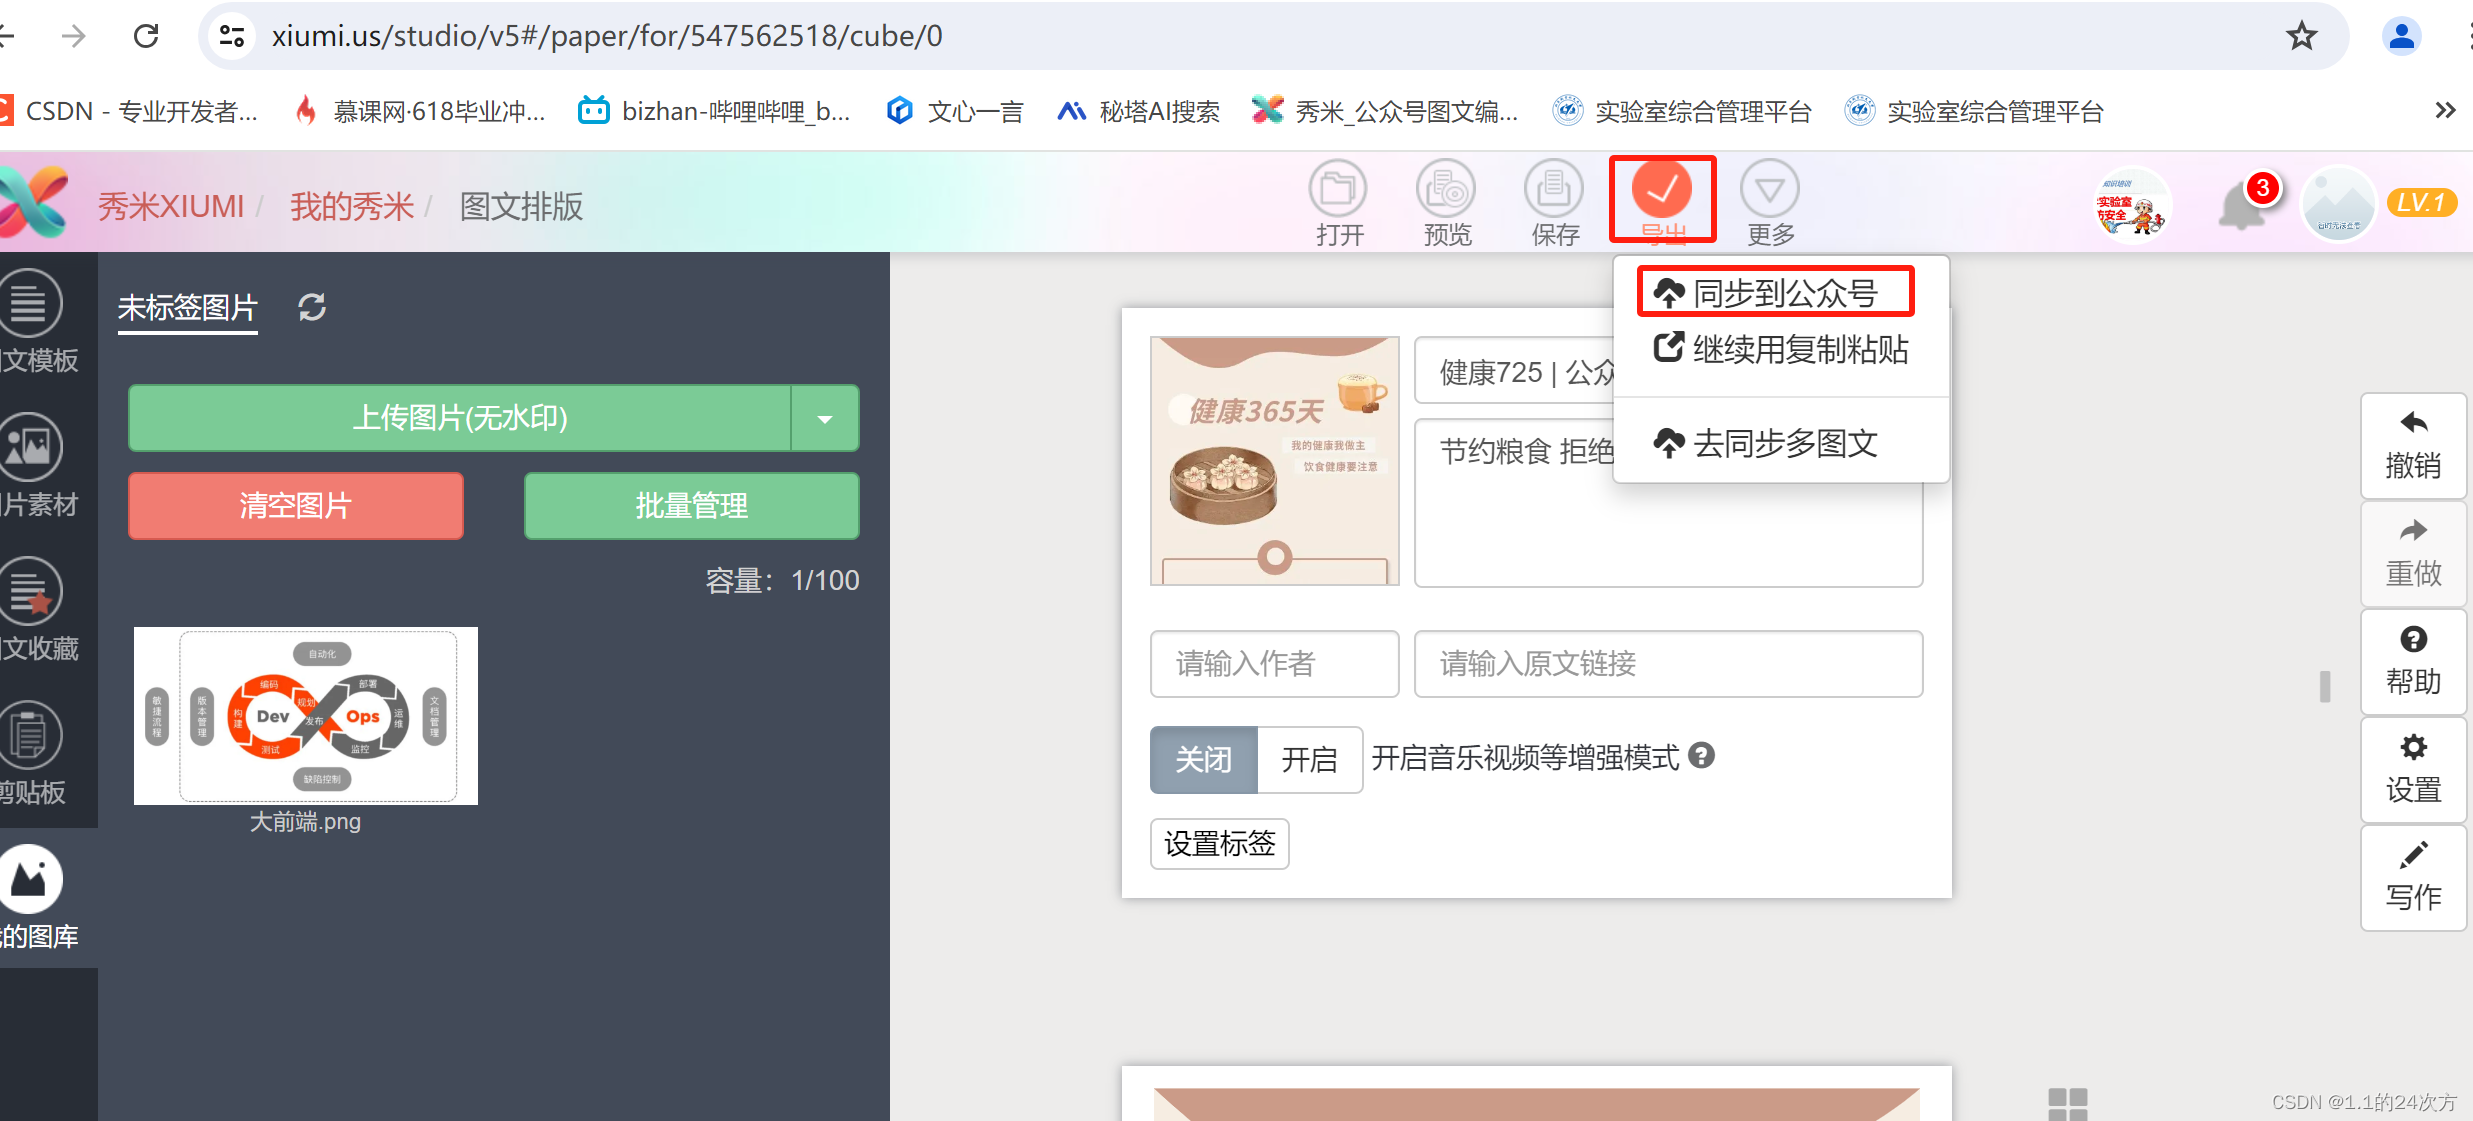Click the 保存 save icon

click(x=1554, y=190)
